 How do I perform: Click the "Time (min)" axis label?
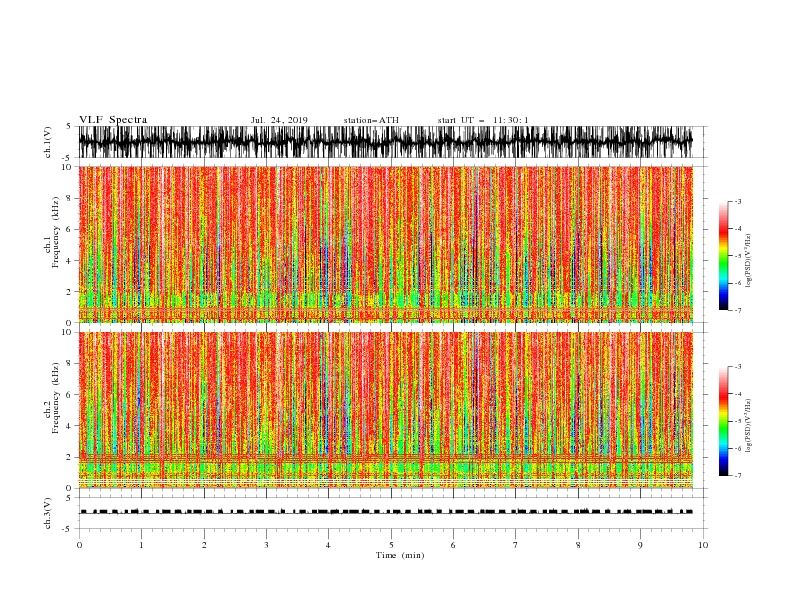coord(400,555)
